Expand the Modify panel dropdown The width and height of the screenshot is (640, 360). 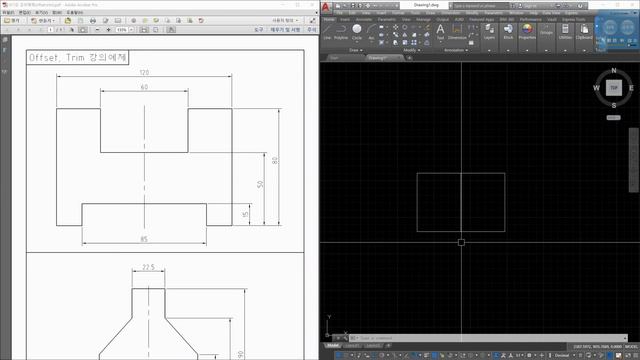tap(411, 50)
